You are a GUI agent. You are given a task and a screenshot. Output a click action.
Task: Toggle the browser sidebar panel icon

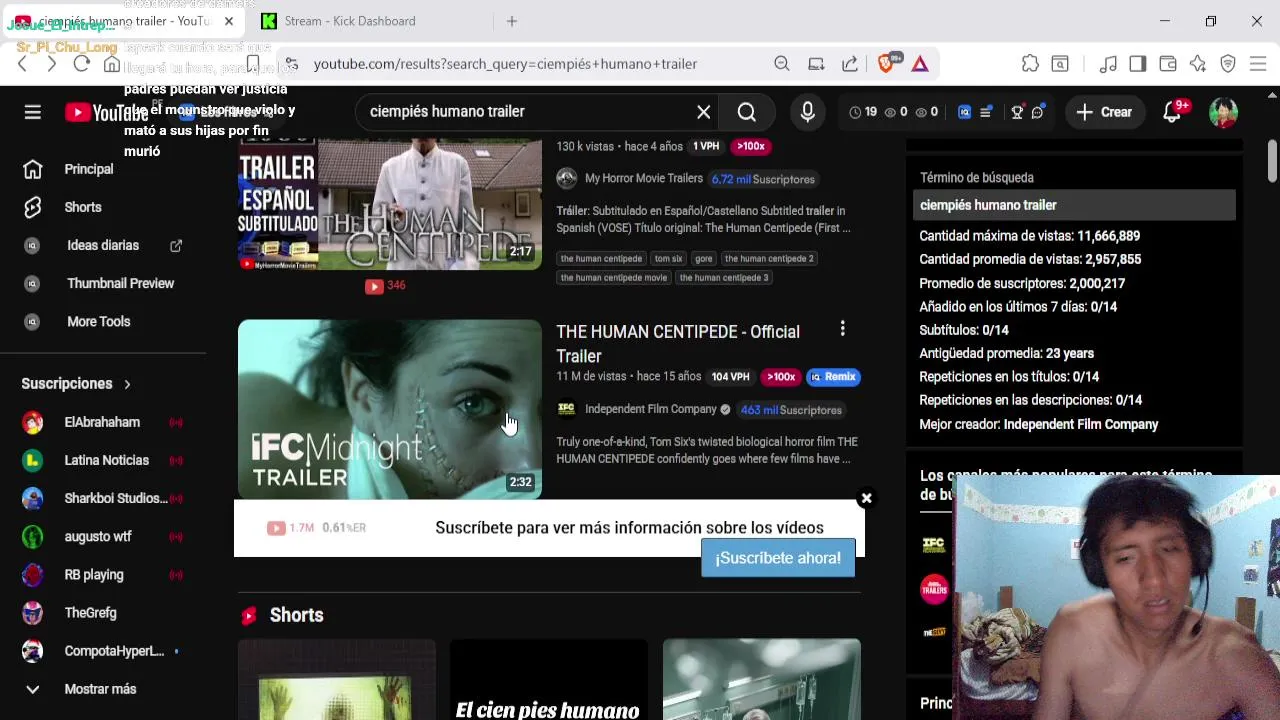tap(1138, 64)
